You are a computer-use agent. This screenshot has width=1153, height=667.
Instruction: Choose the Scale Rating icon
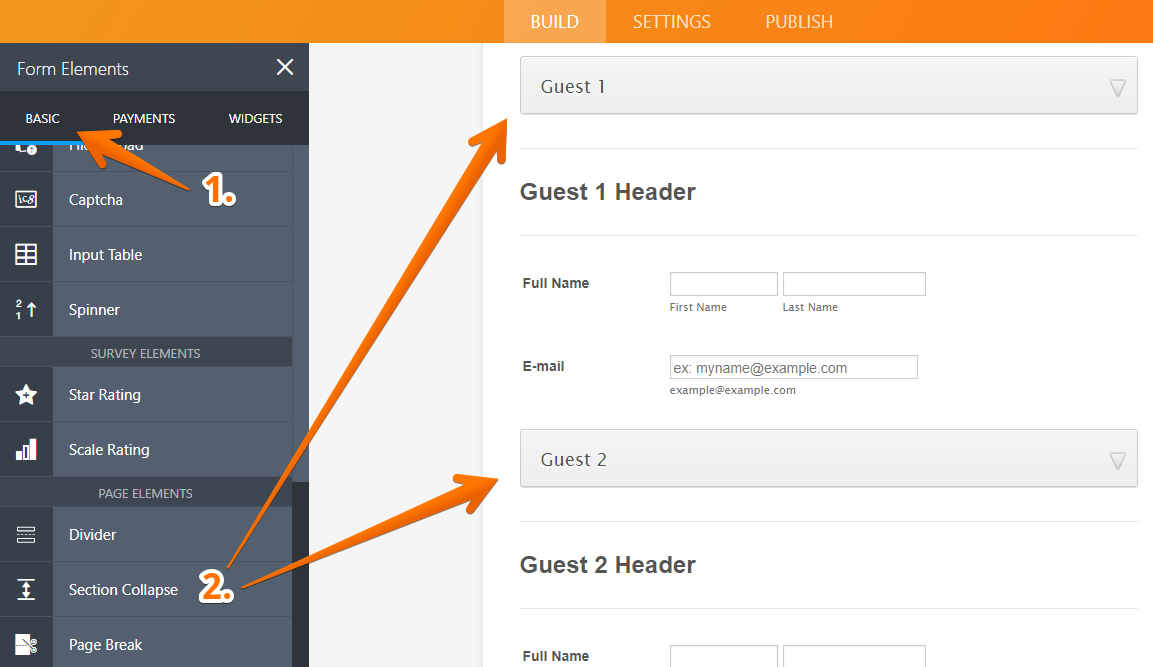point(26,450)
